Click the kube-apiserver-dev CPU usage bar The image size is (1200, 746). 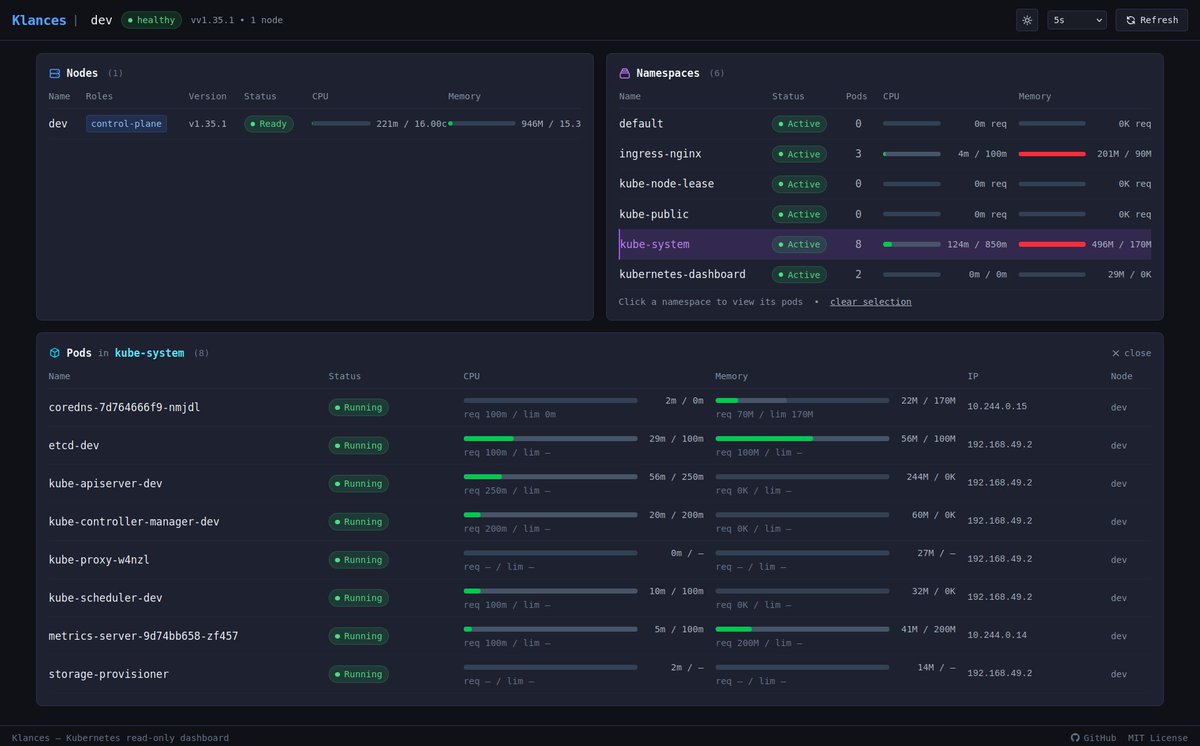550,476
